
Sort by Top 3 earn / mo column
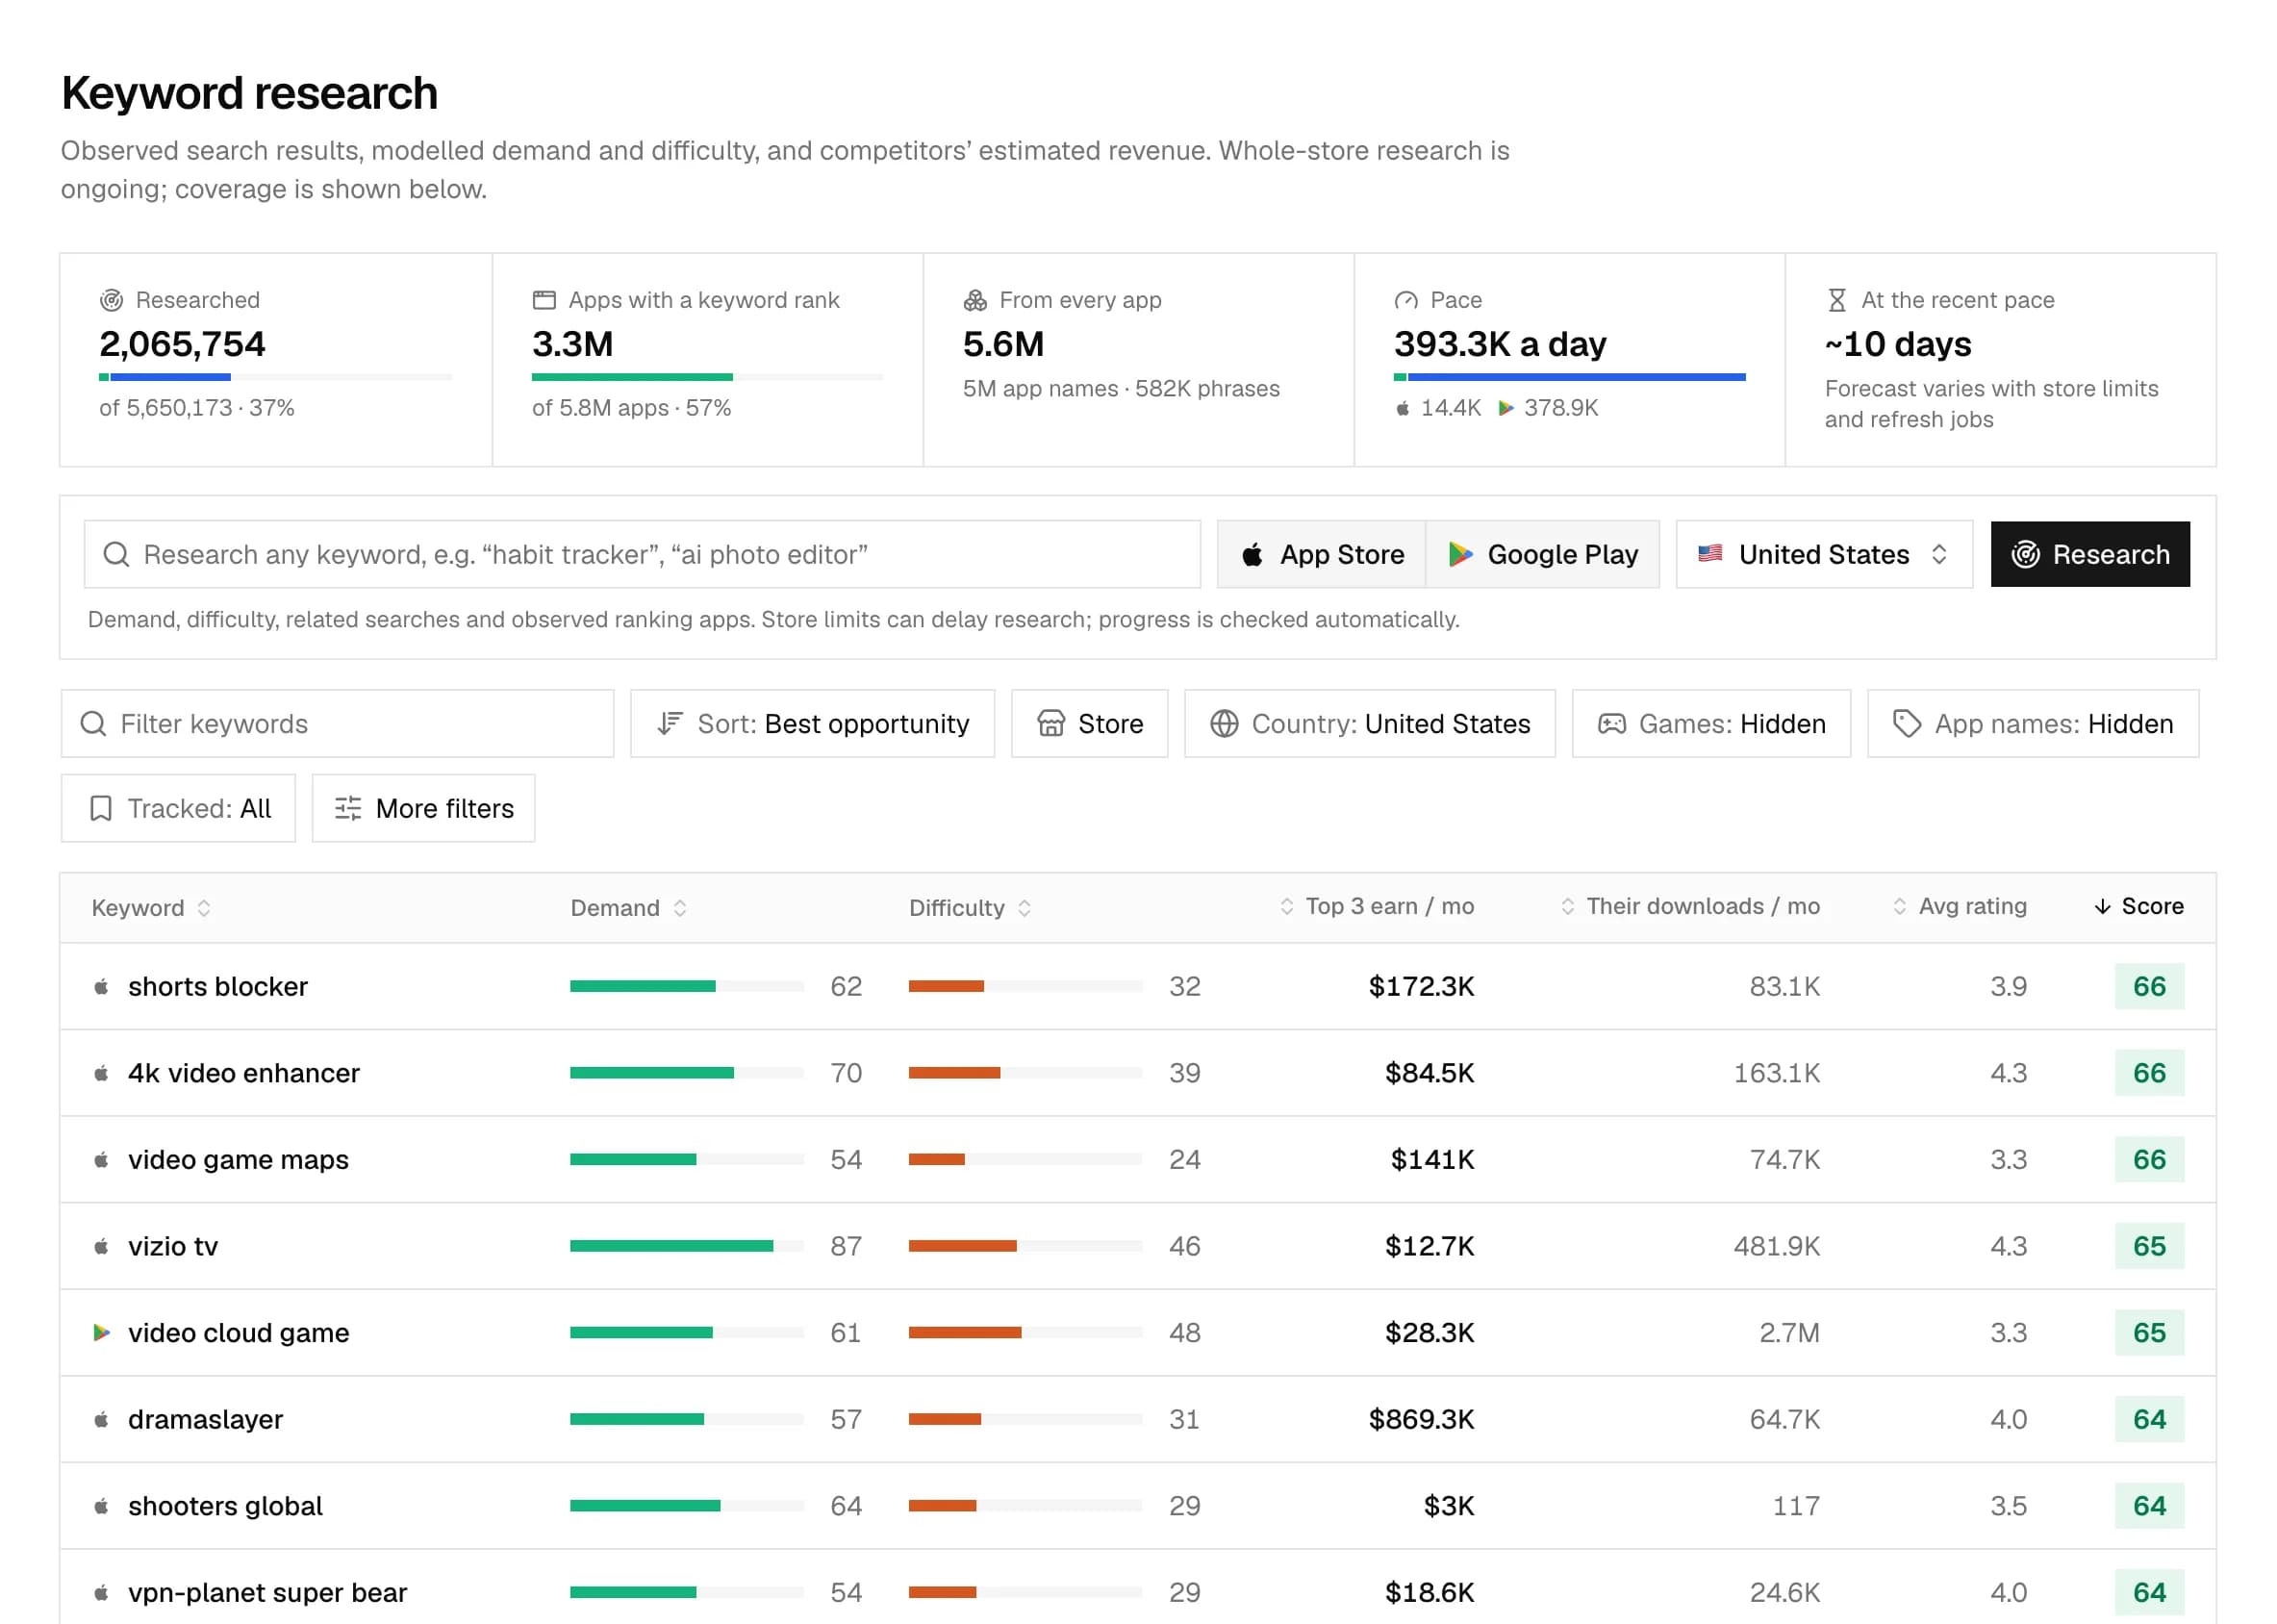click(1377, 906)
